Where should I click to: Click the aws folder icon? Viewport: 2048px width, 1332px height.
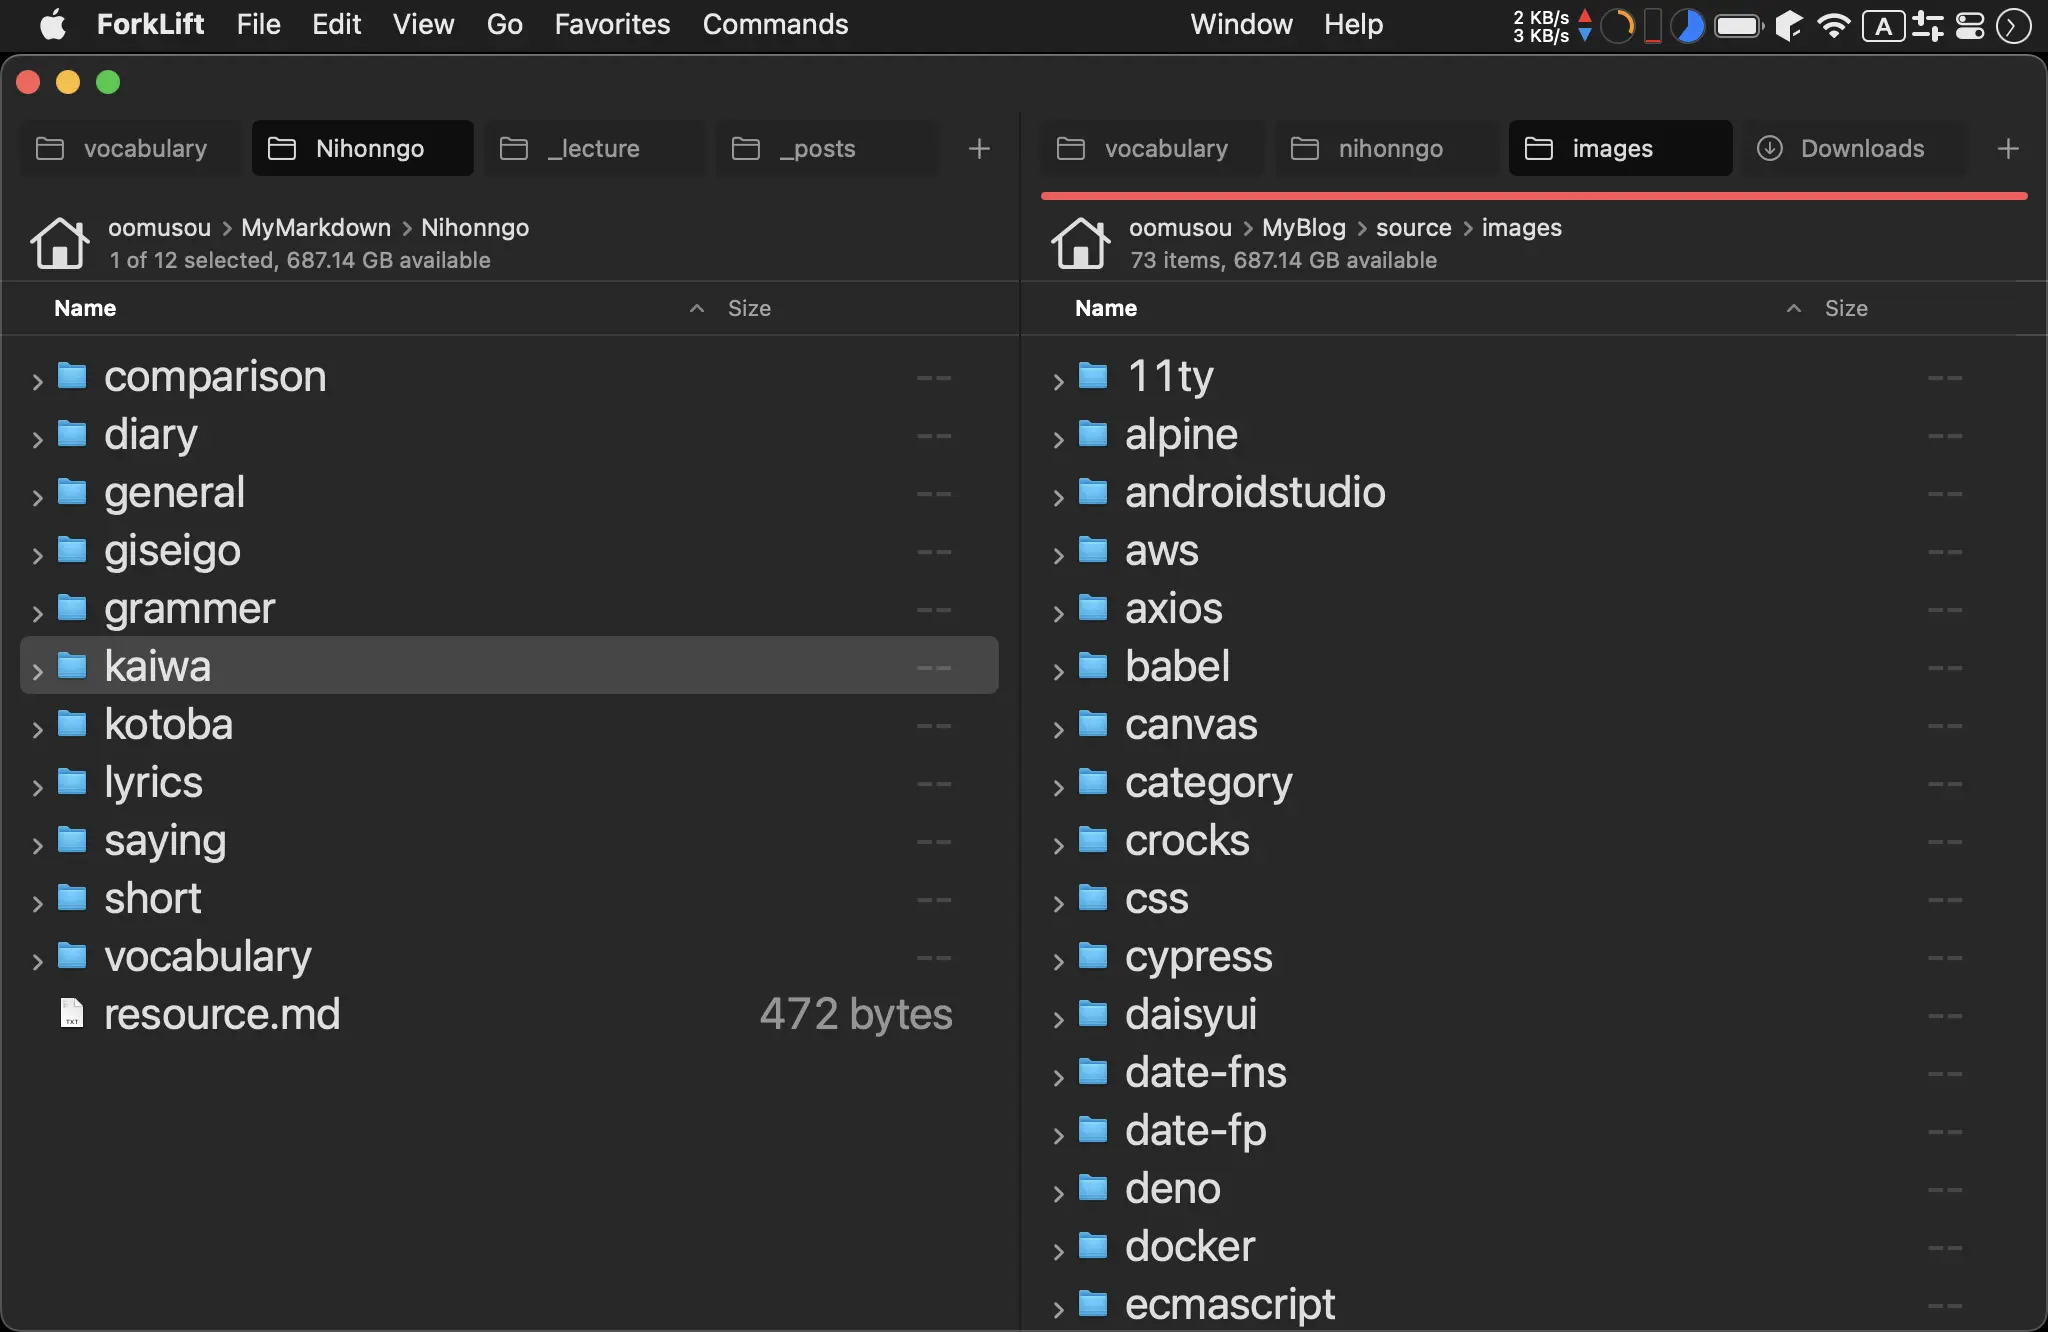tap(1093, 549)
